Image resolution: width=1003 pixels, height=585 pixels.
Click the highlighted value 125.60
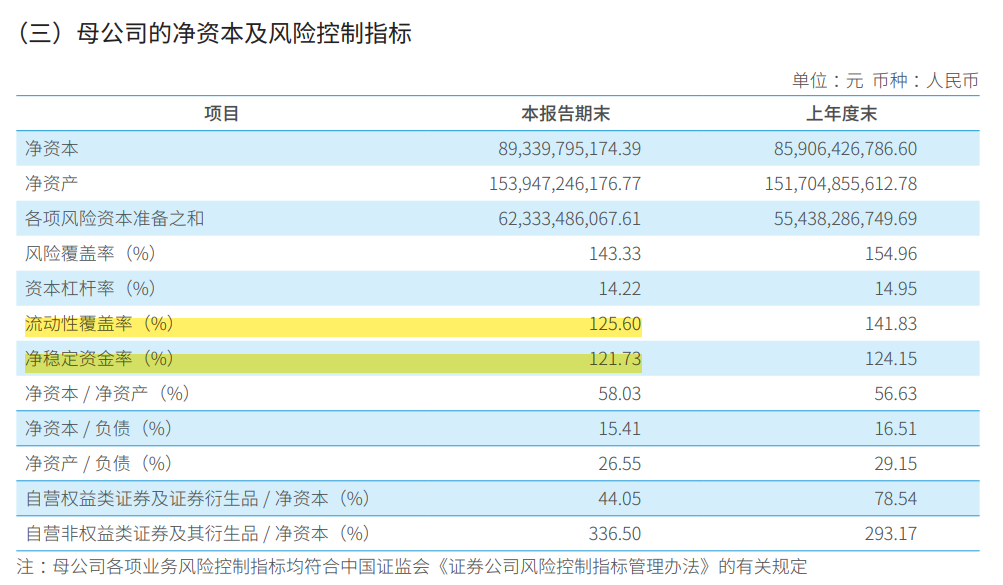pos(615,324)
